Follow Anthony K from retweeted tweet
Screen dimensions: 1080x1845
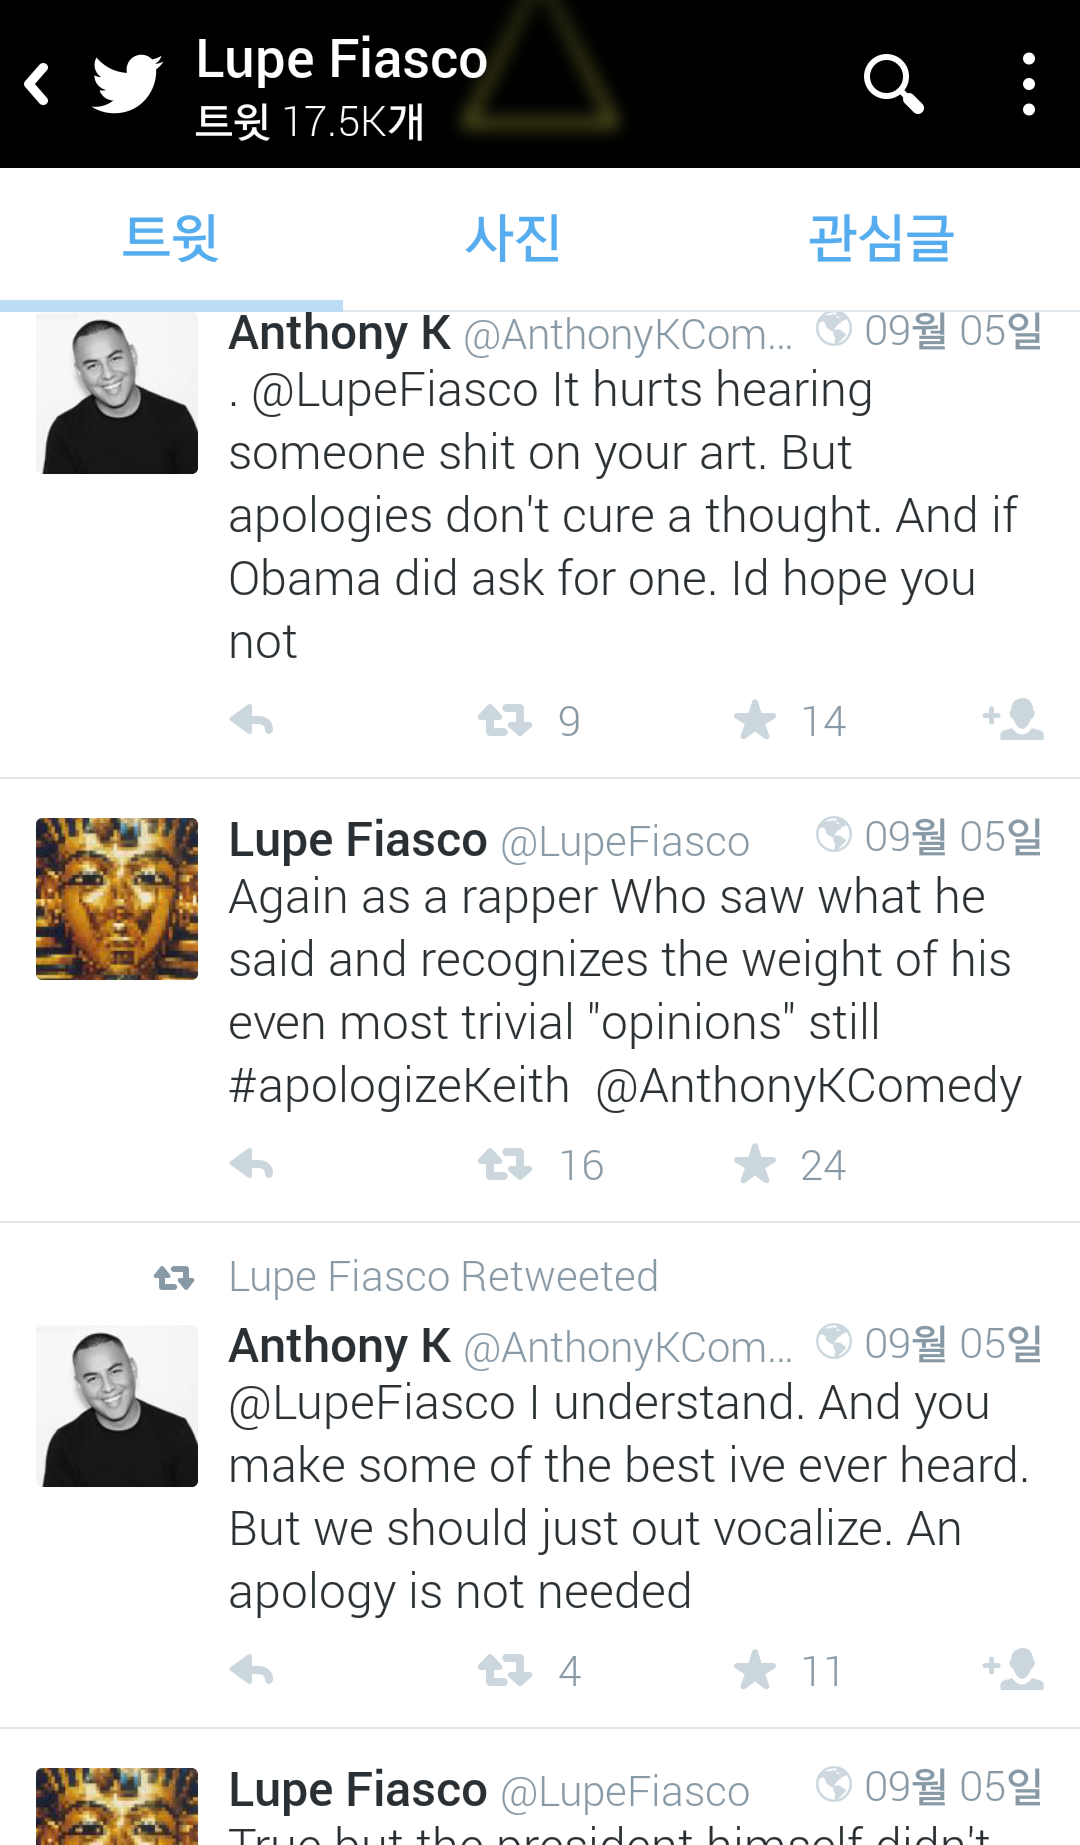[1014, 1669]
